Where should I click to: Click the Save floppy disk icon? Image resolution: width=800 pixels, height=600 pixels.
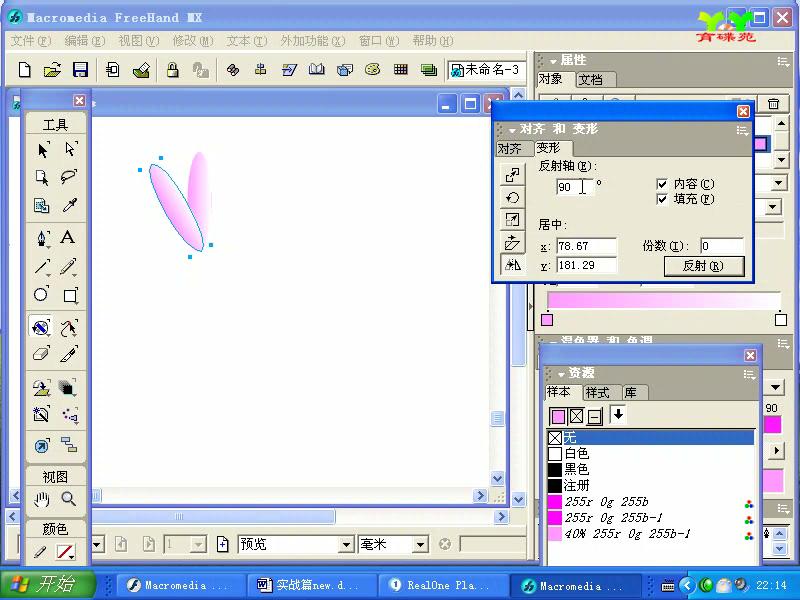click(80, 69)
